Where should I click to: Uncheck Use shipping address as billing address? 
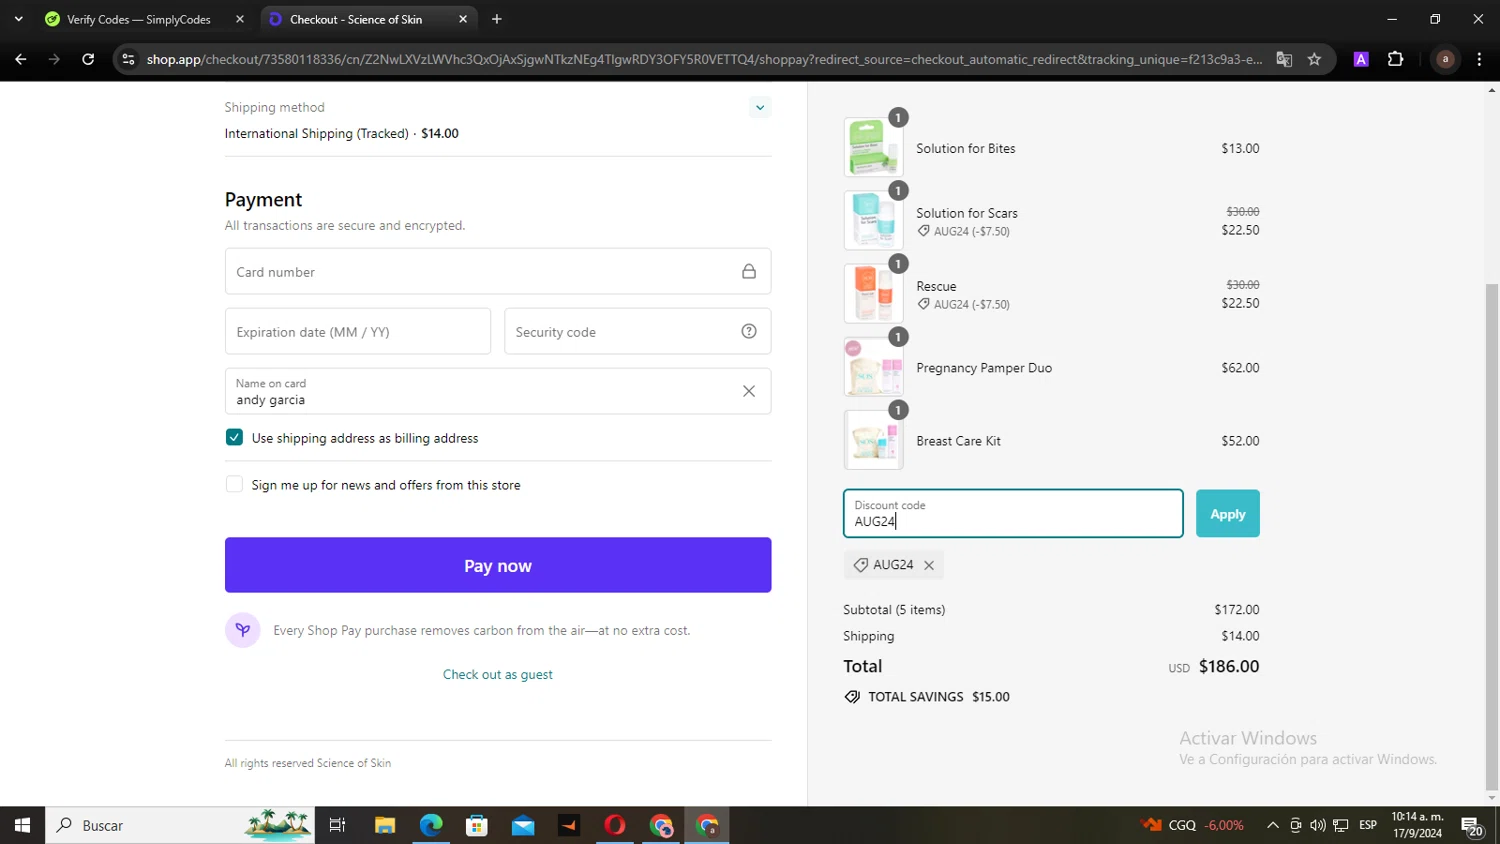pyautogui.click(x=234, y=437)
